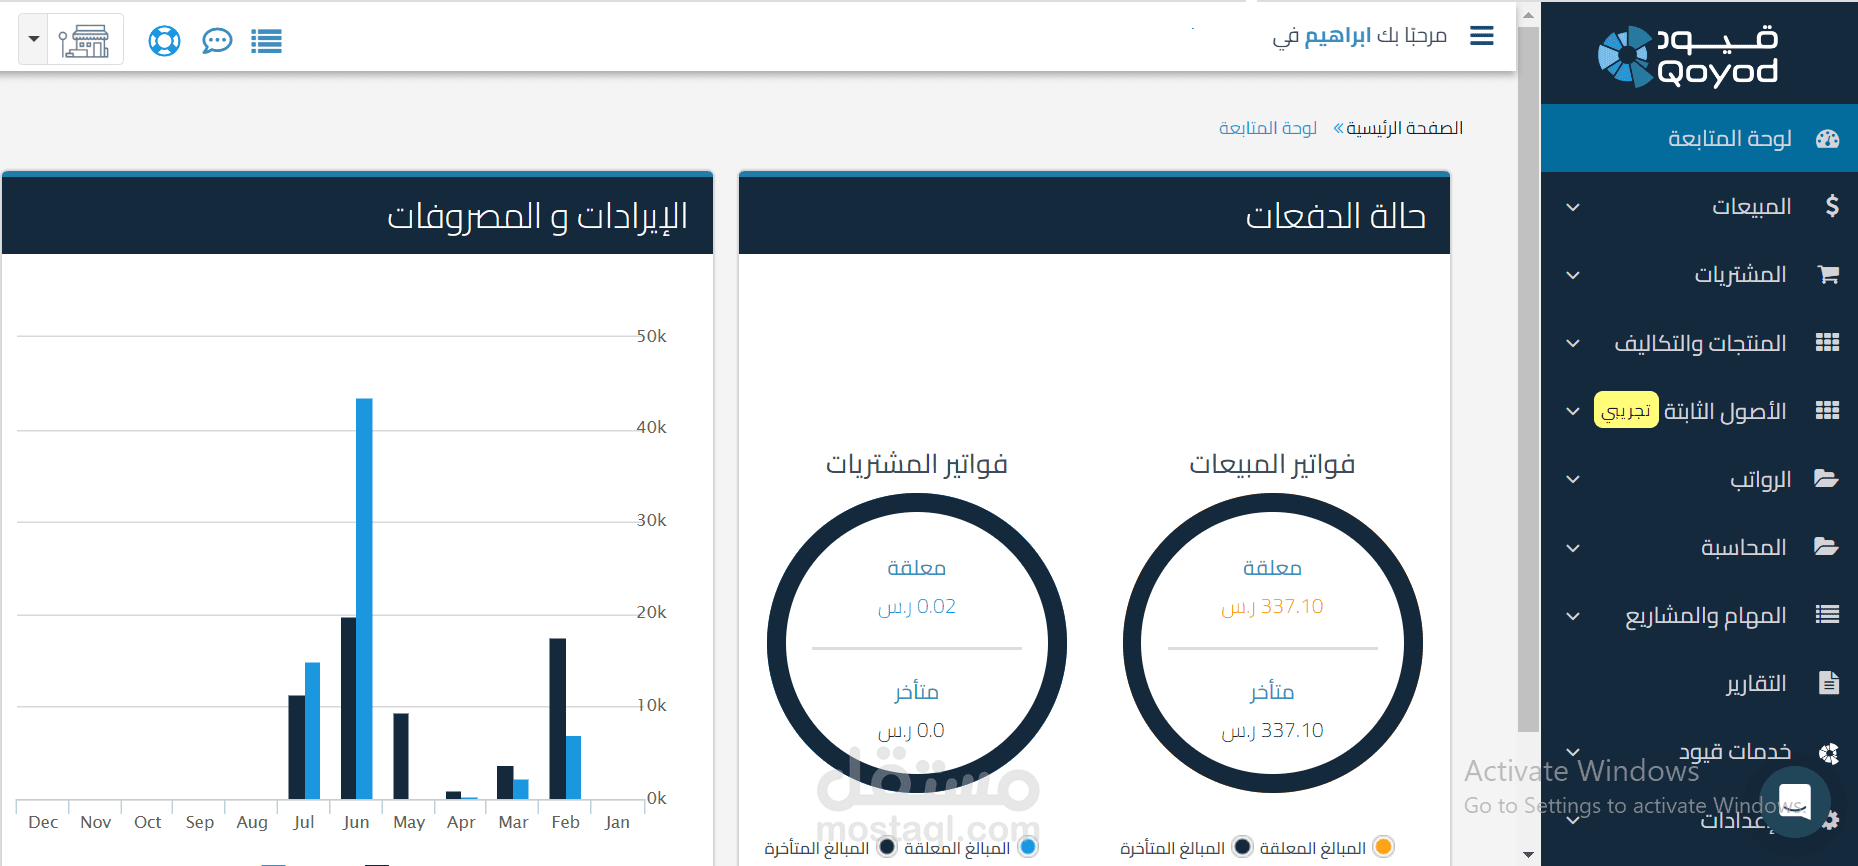Open the live chat widget button

(1795, 802)
